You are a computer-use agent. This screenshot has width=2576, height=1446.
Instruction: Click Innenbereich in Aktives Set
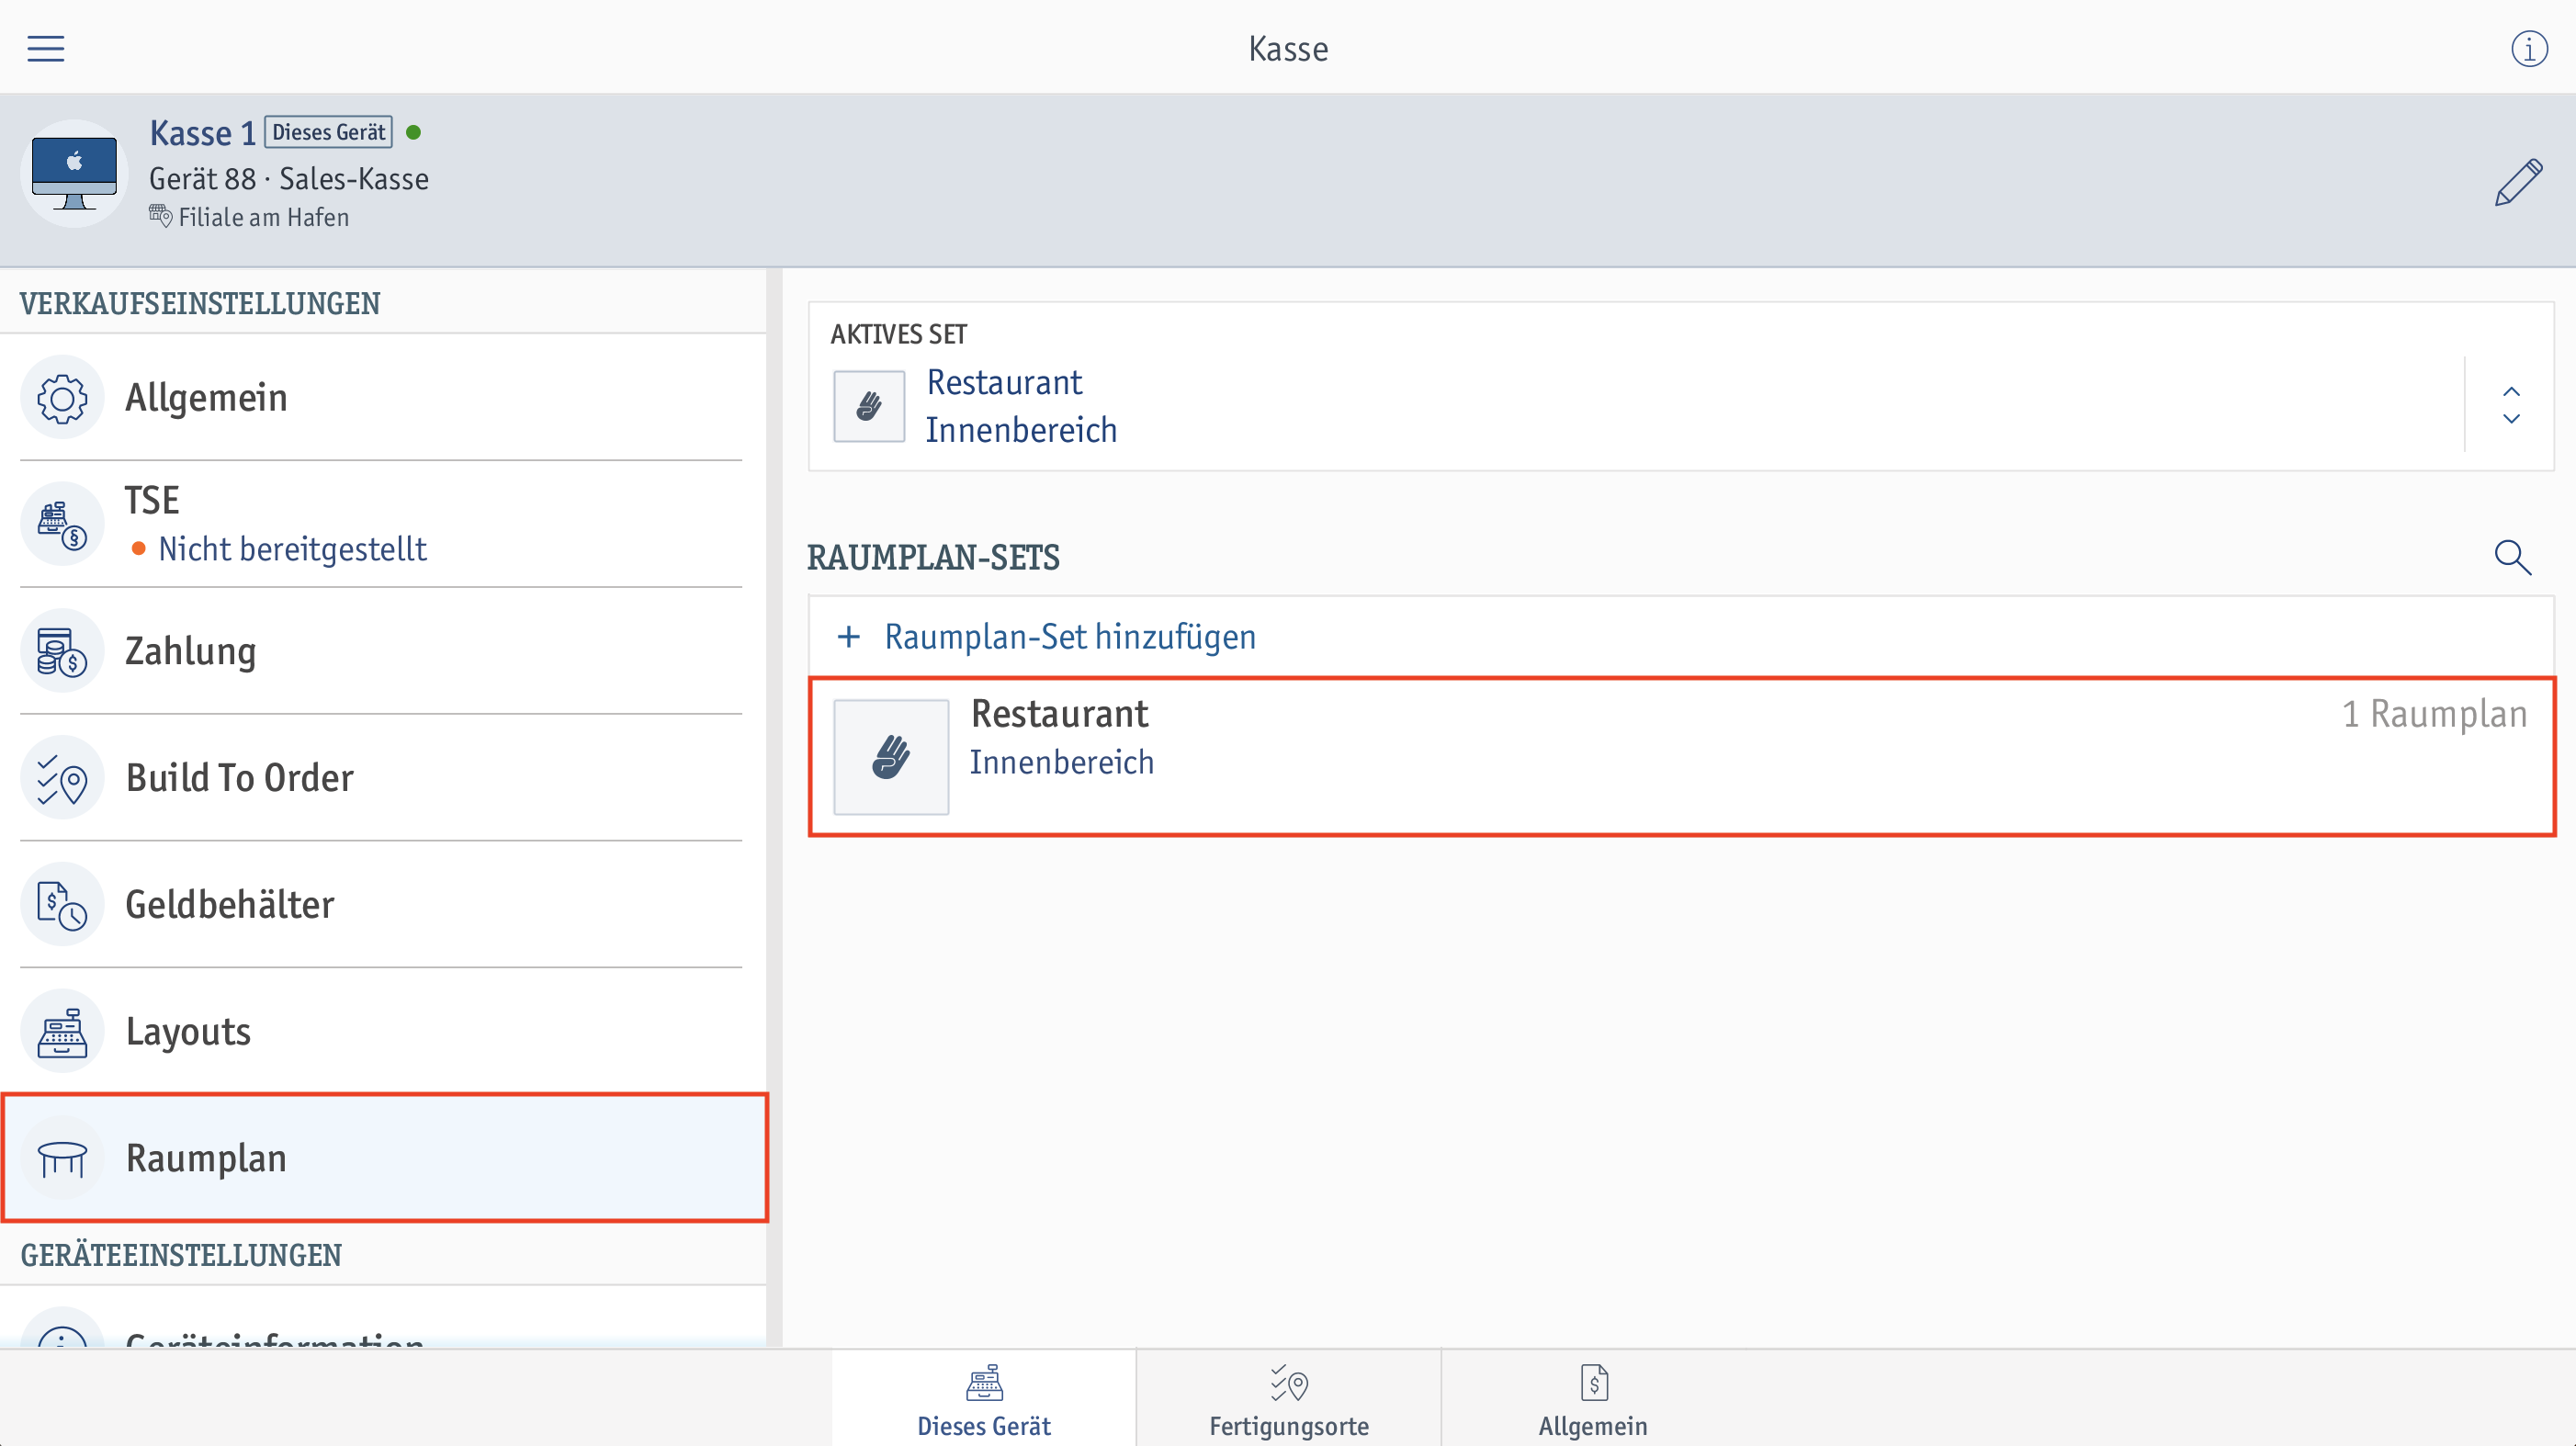coord(1021,430)
